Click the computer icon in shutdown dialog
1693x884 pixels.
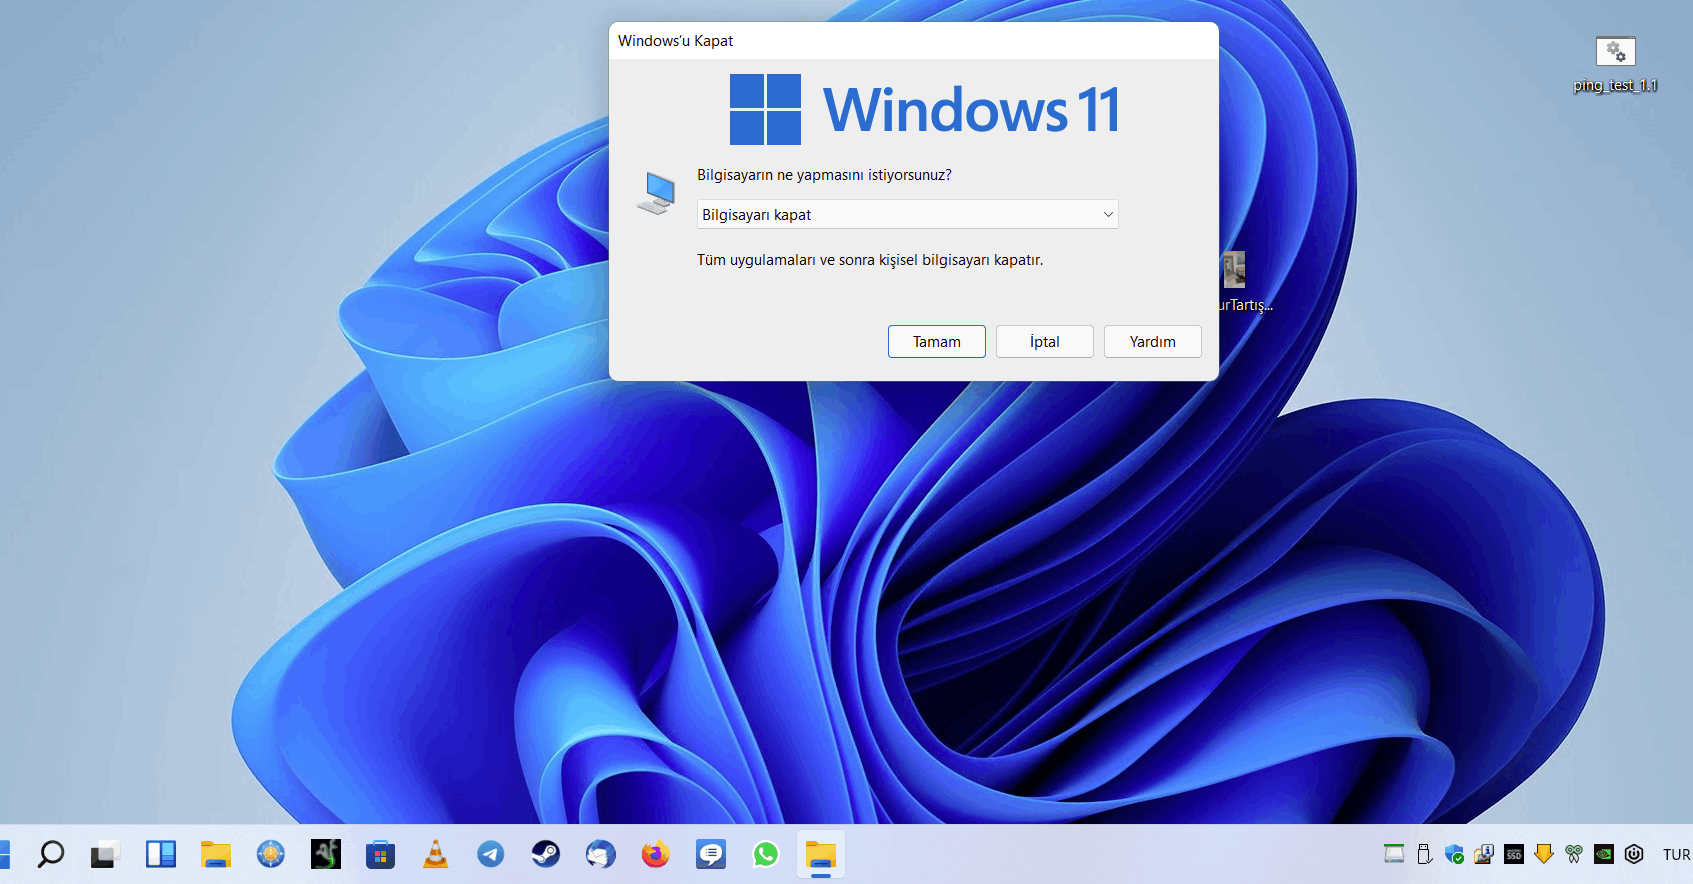coord(657,192)
